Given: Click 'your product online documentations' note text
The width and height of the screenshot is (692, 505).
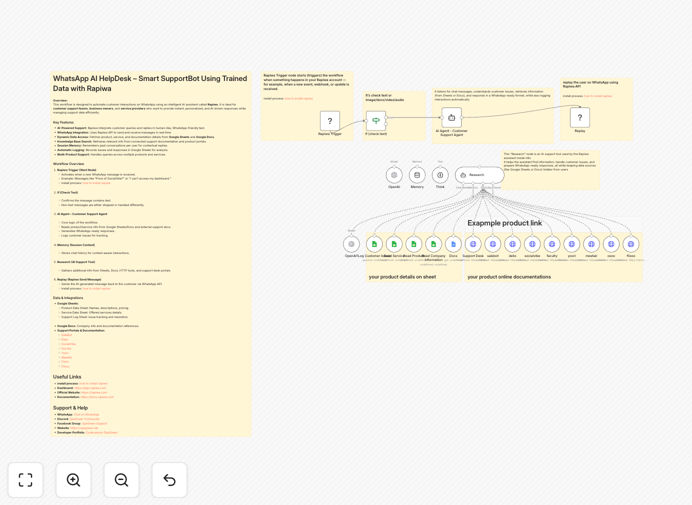Looking at the screenshot, I should pyautogui.click(x=509, y=277).
